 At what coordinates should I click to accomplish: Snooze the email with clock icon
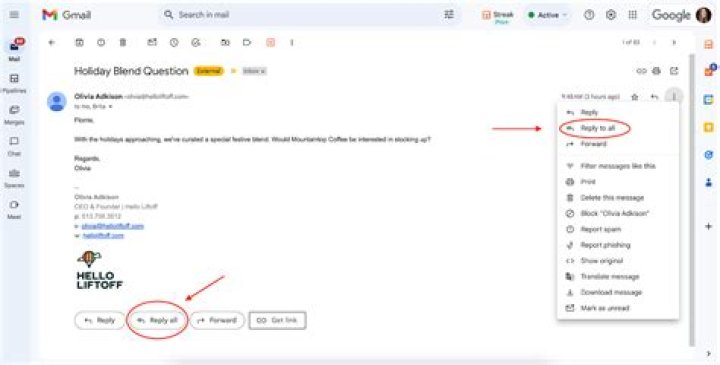click(x=174, y=43)
